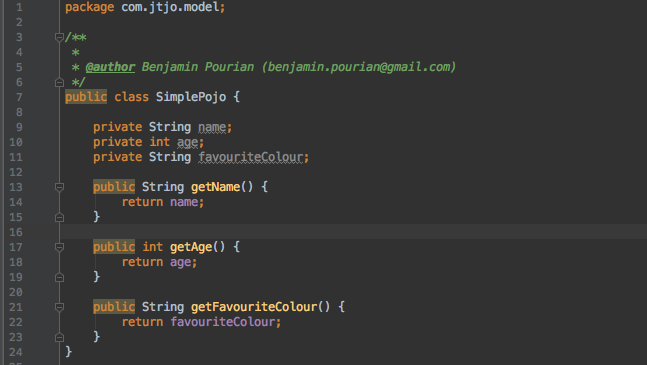
Task: Click the class keyword on line 7
Action: [131, 97]
